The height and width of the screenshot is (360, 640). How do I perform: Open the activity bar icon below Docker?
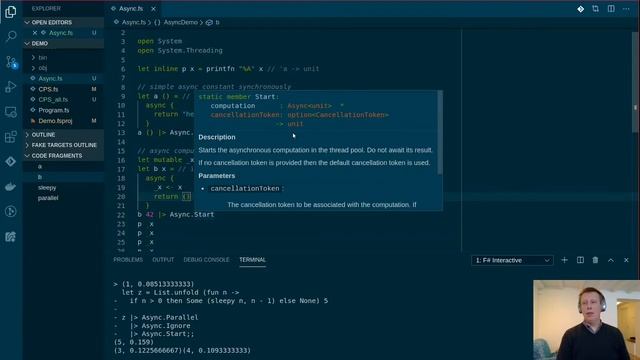11,211
